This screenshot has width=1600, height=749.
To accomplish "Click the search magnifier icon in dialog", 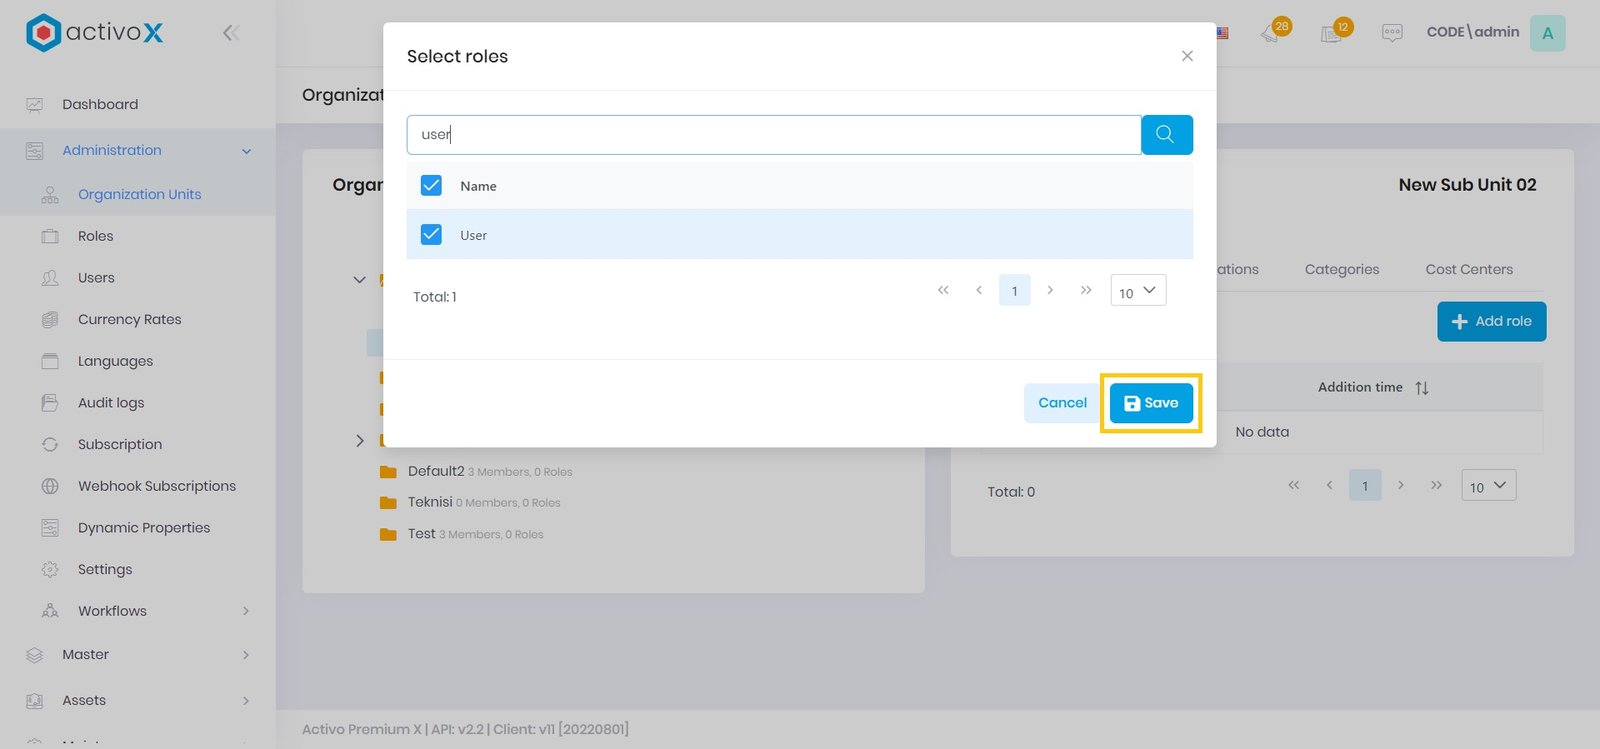I will coord(1166,134).
